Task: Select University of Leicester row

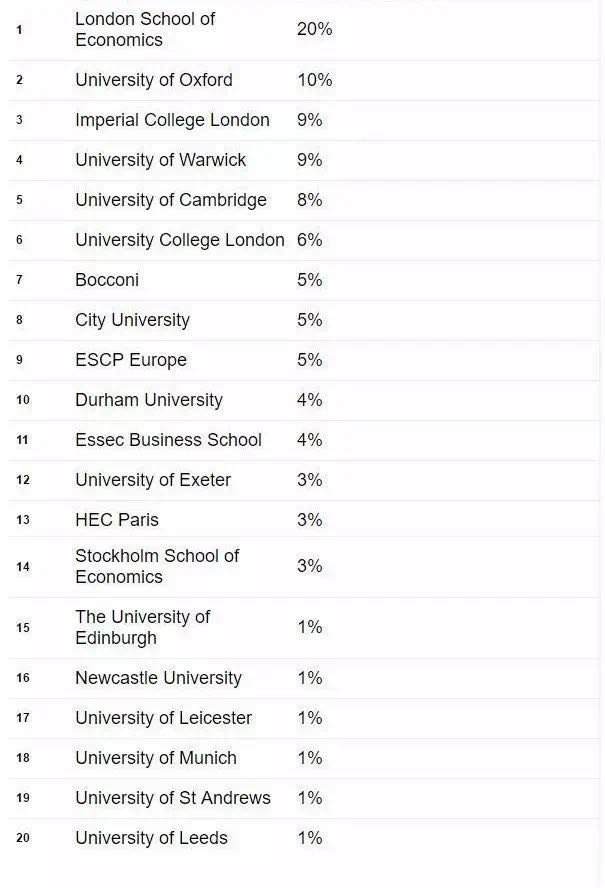Action: pyautogui.click(x=304, y=718)
